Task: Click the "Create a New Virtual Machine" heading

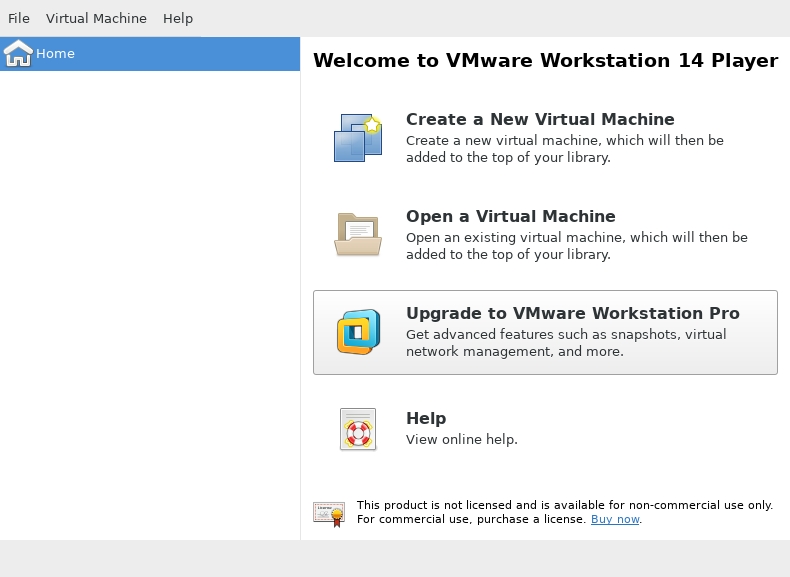Action: tap(540, 120)
